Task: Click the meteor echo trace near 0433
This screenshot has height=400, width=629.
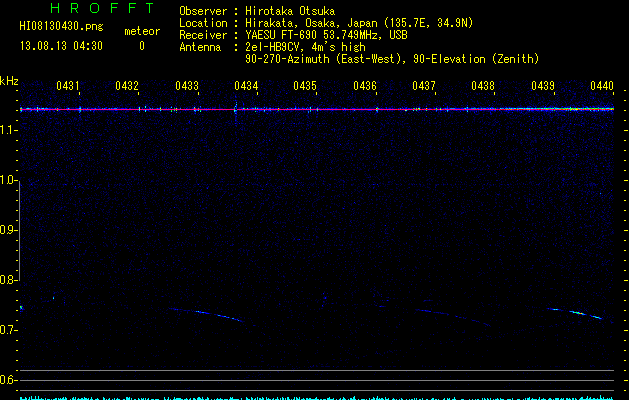Action: click(x=206, y=314)
